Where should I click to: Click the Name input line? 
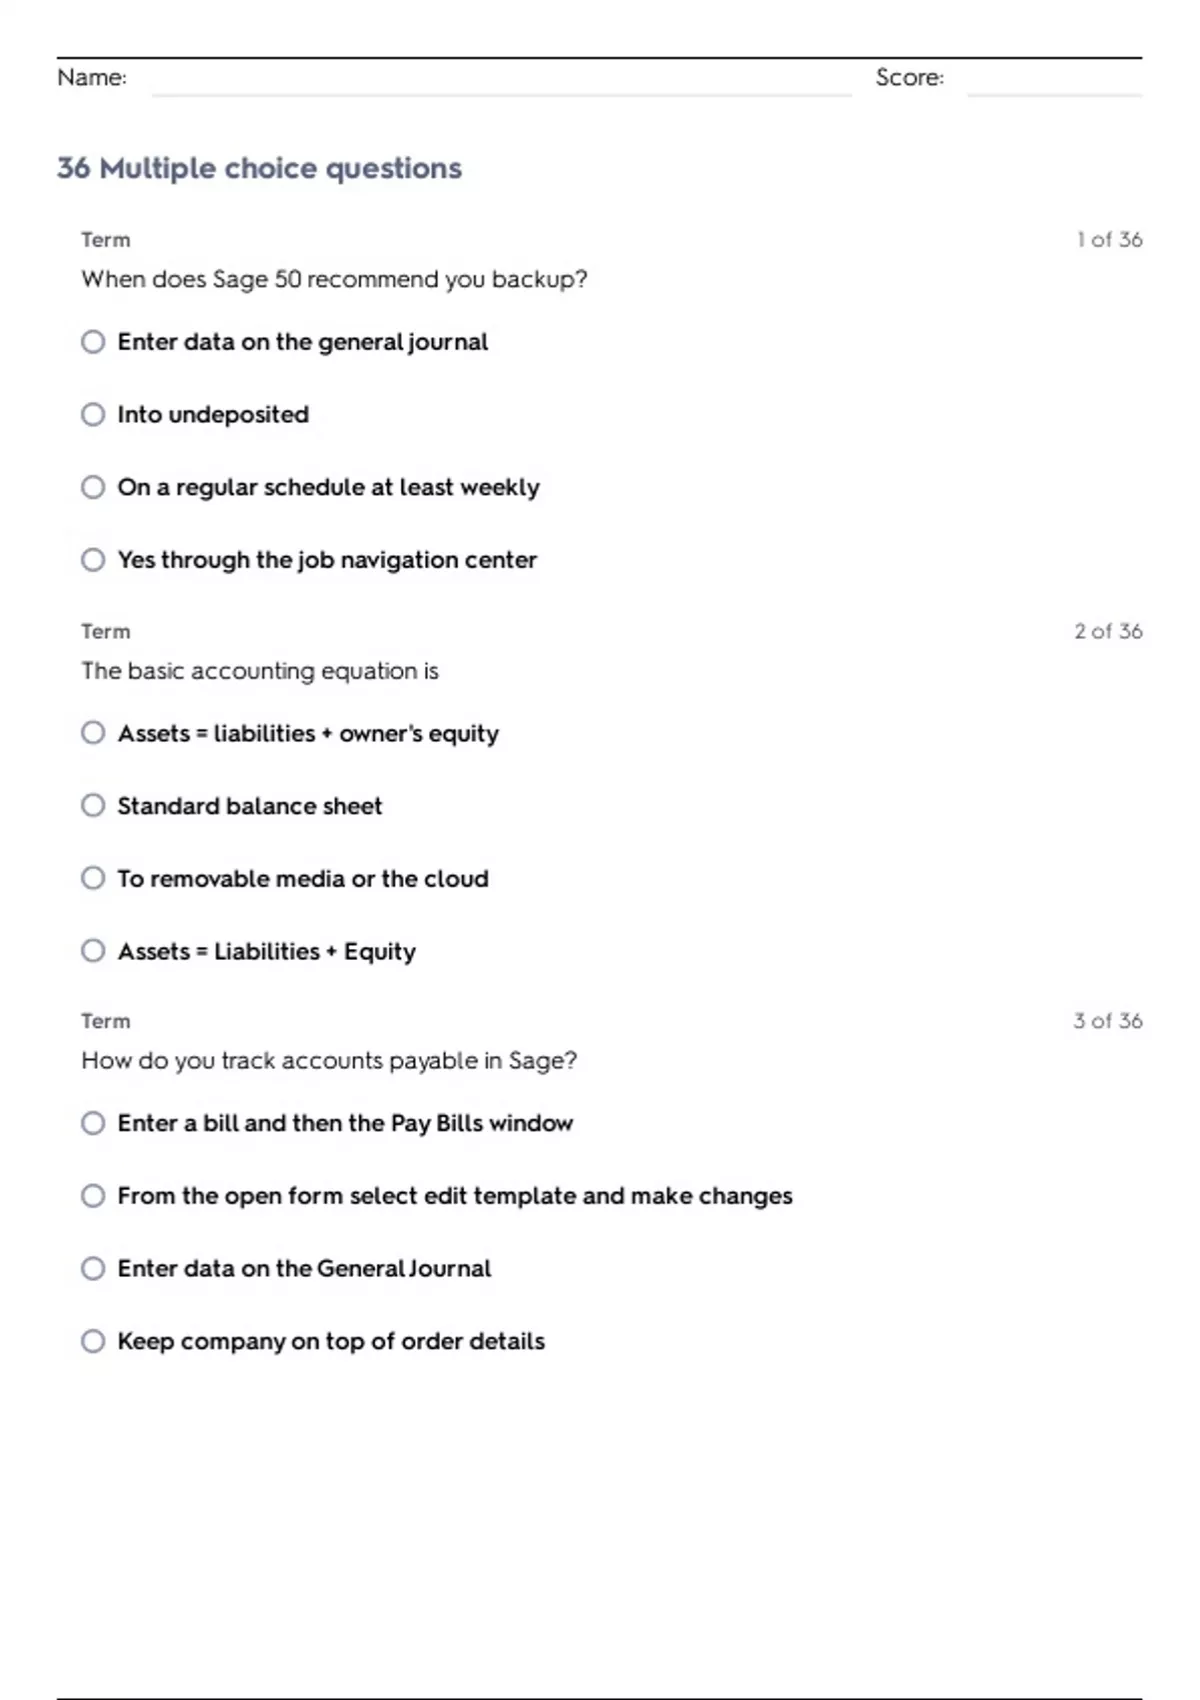click(500, 80)
